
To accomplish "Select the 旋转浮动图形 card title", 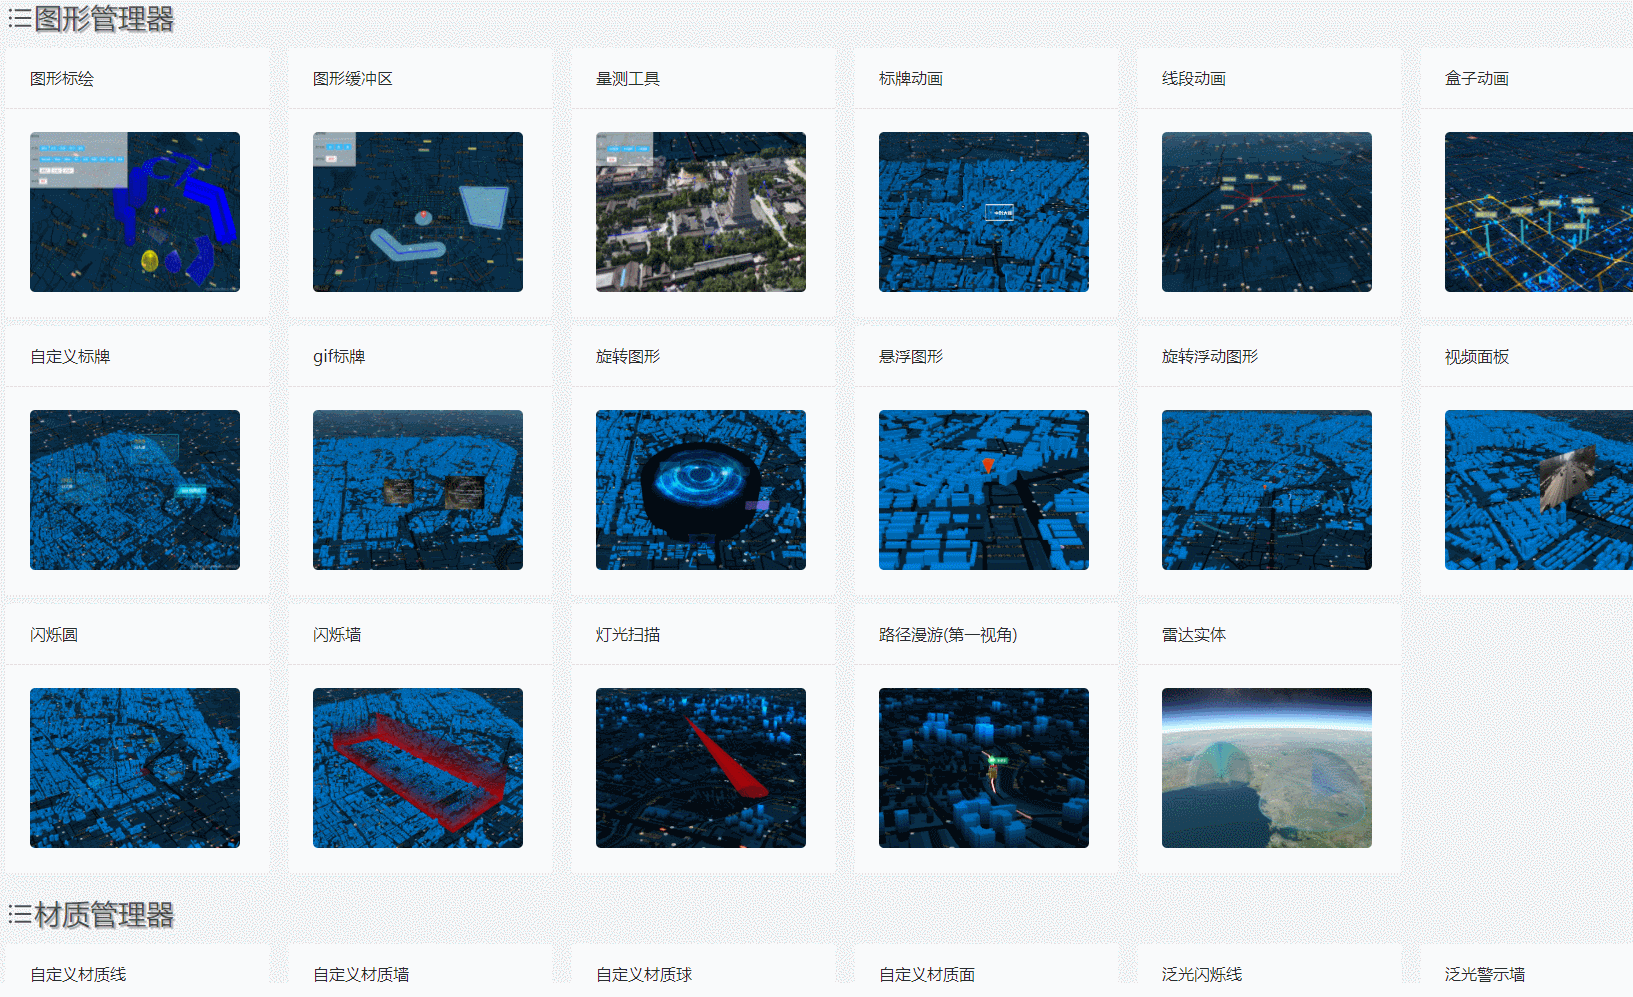I will [1210, 357].
